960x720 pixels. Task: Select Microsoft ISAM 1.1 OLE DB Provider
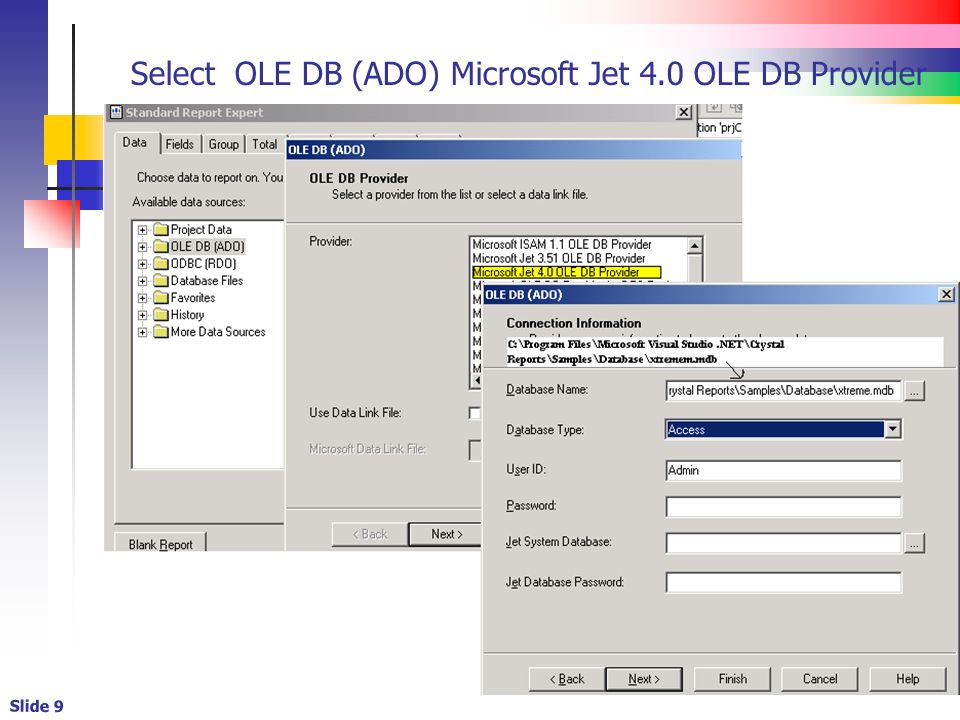(561, 244)
